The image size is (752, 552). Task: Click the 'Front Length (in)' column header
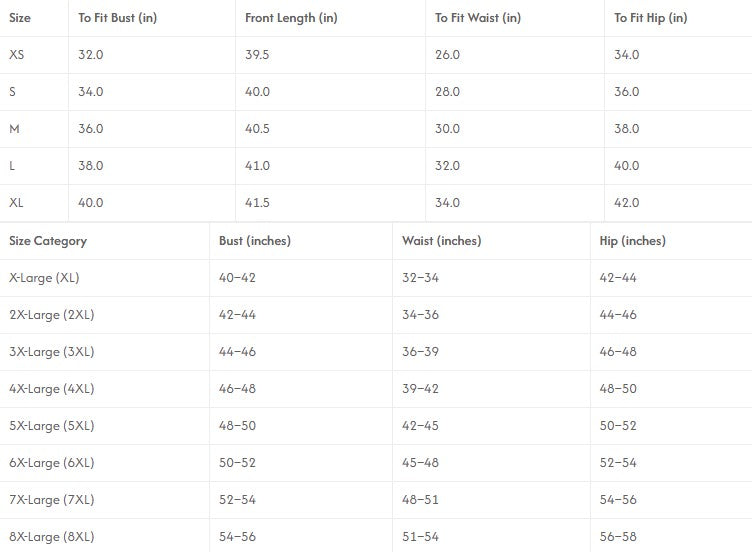click(x=291, y=18)
